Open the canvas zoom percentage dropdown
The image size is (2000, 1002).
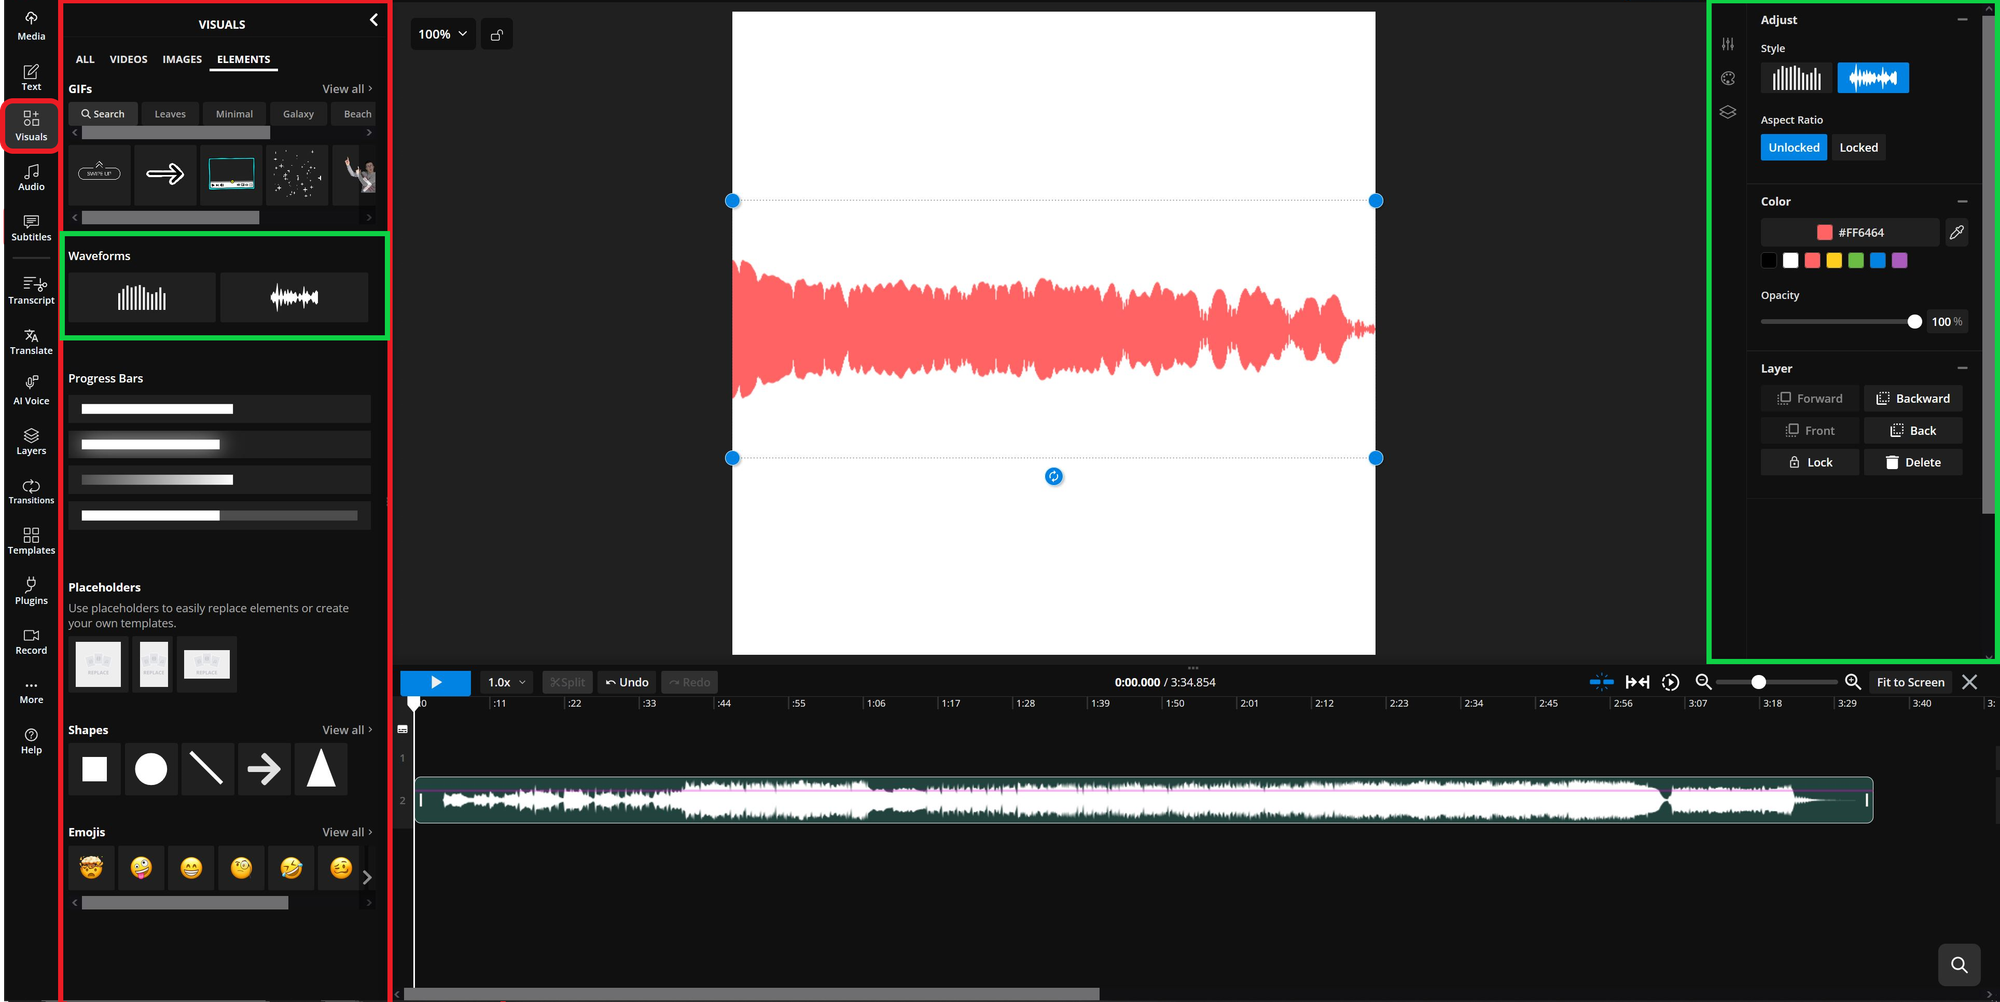442,33
